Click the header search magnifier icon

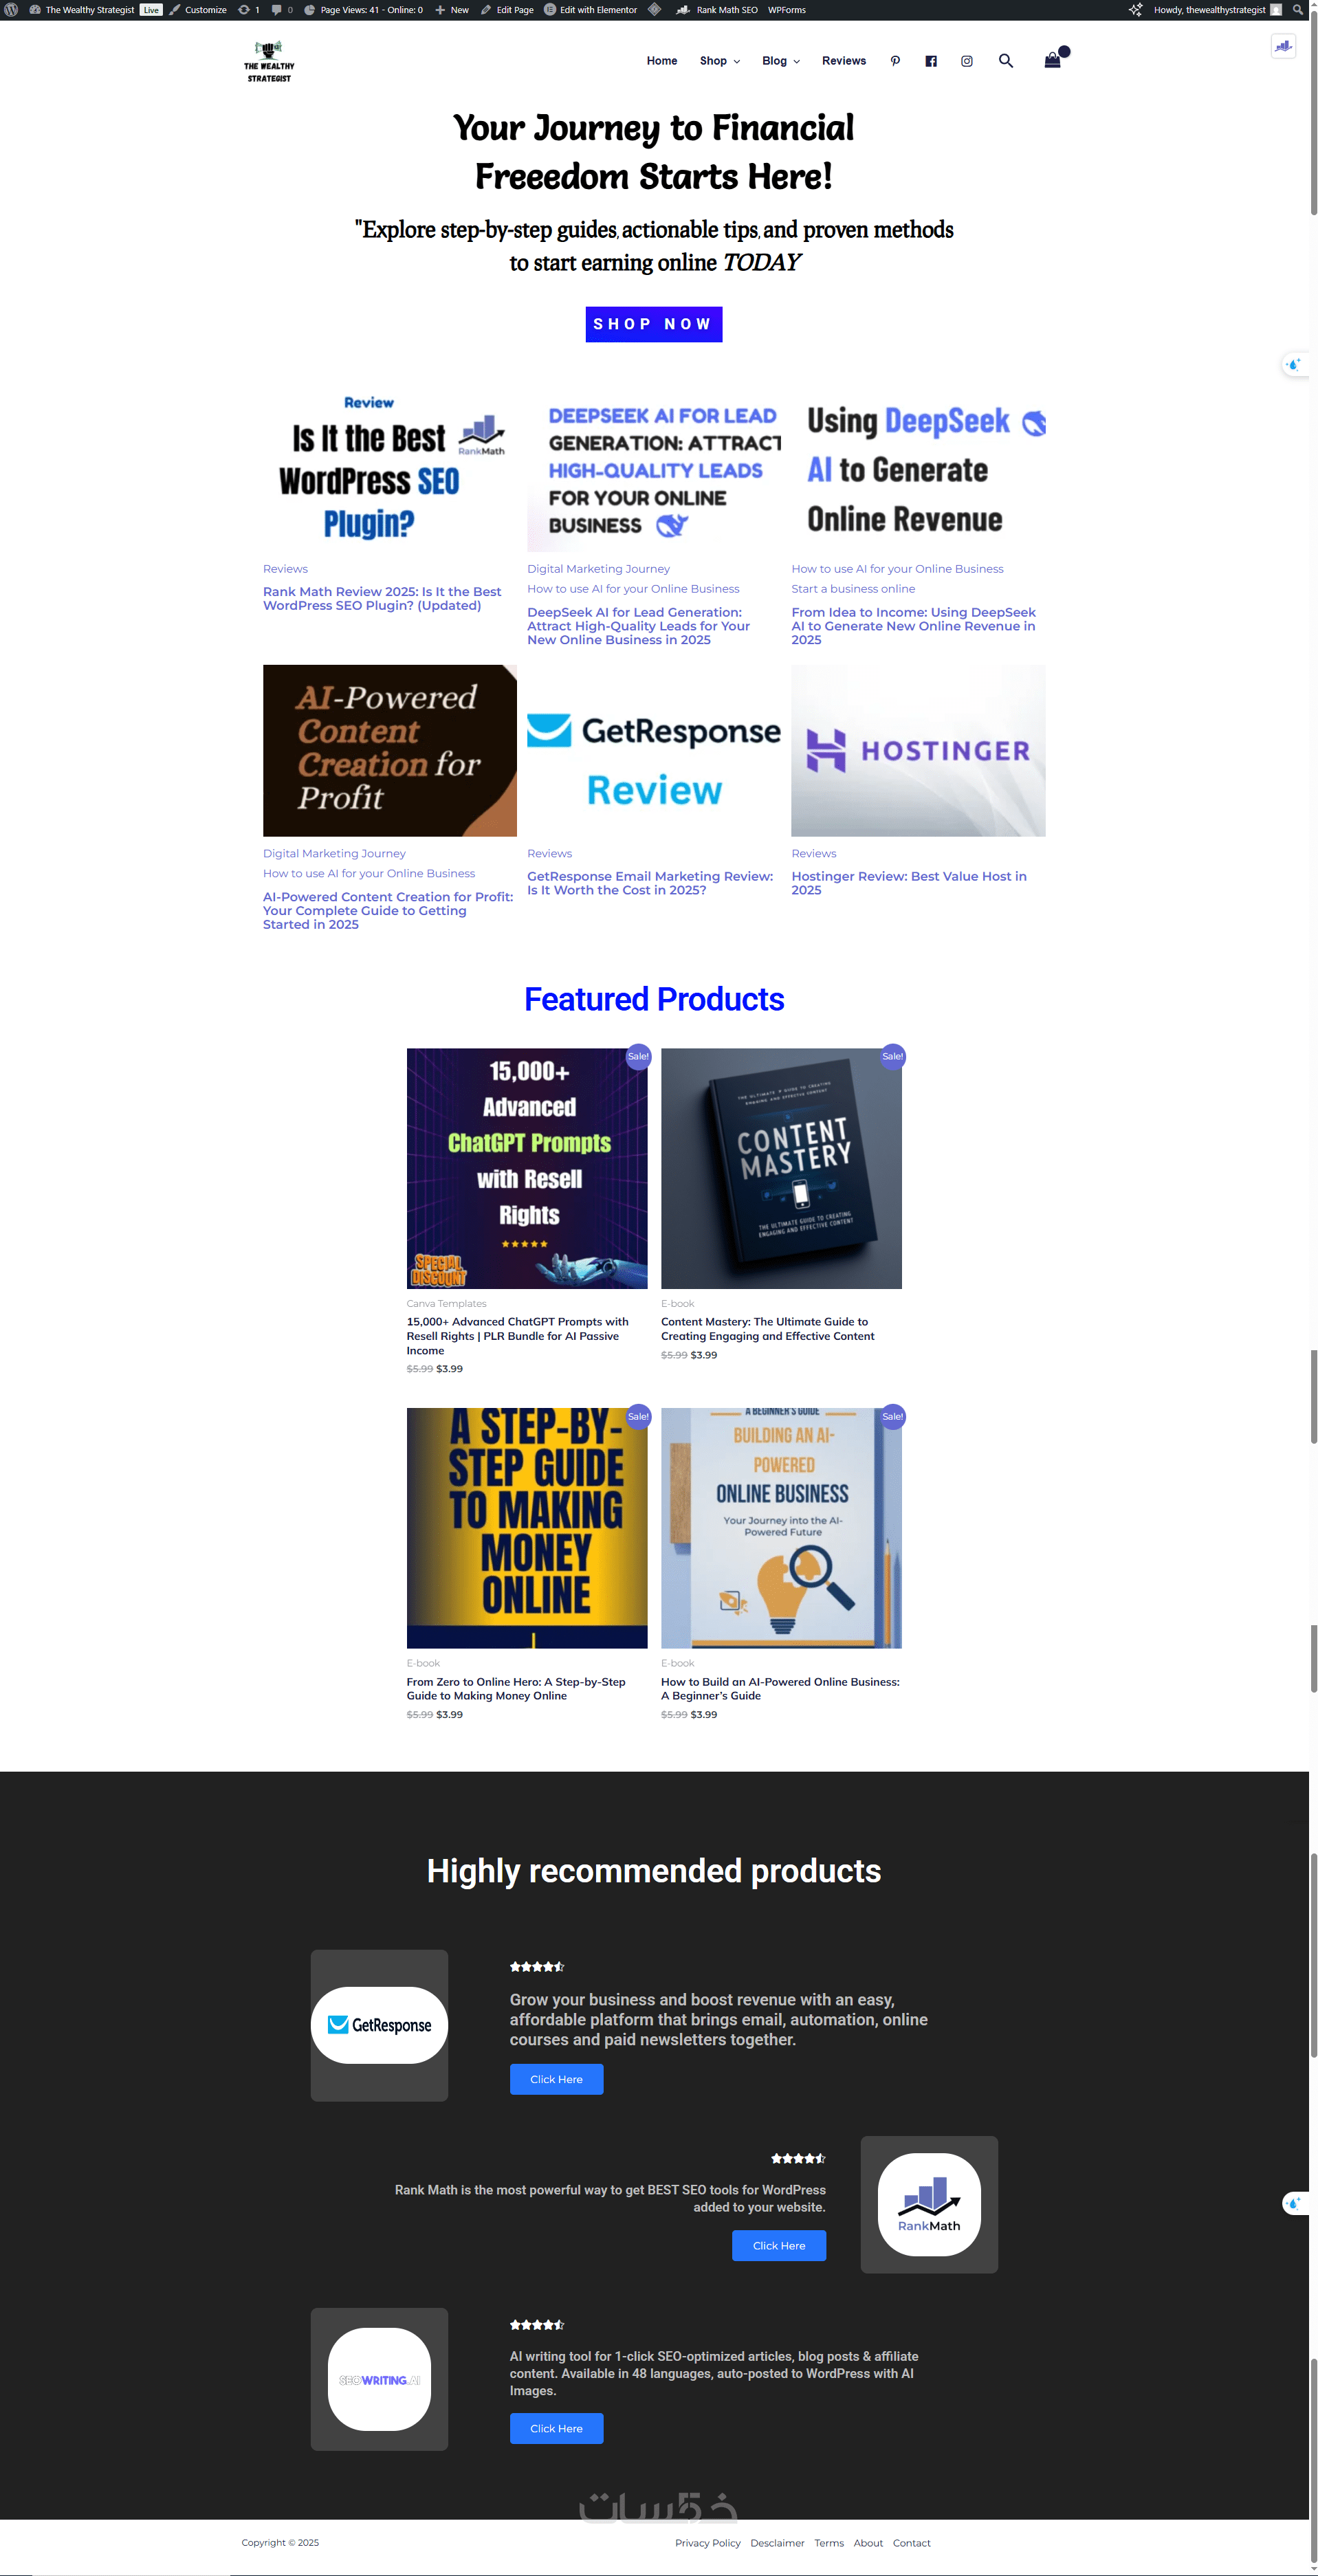[x=1006, y=61]
